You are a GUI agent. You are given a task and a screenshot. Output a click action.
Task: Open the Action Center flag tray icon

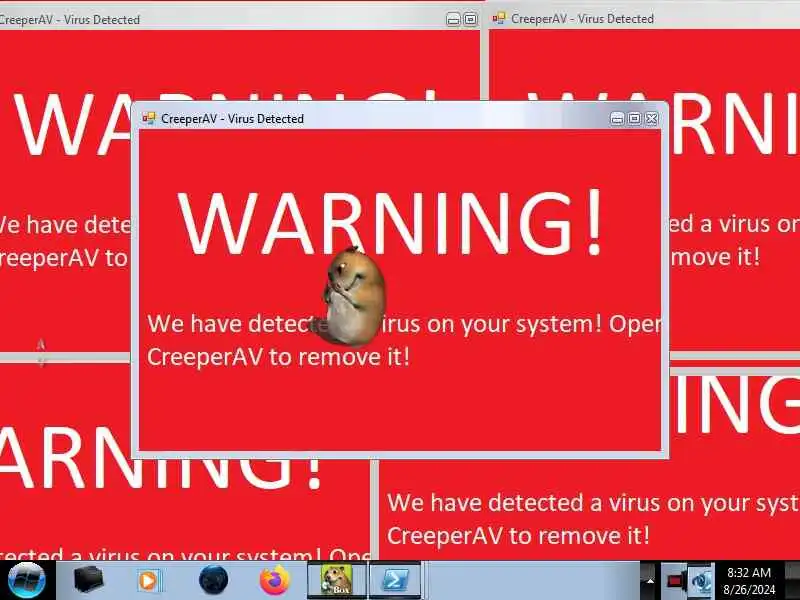point(674,581)
